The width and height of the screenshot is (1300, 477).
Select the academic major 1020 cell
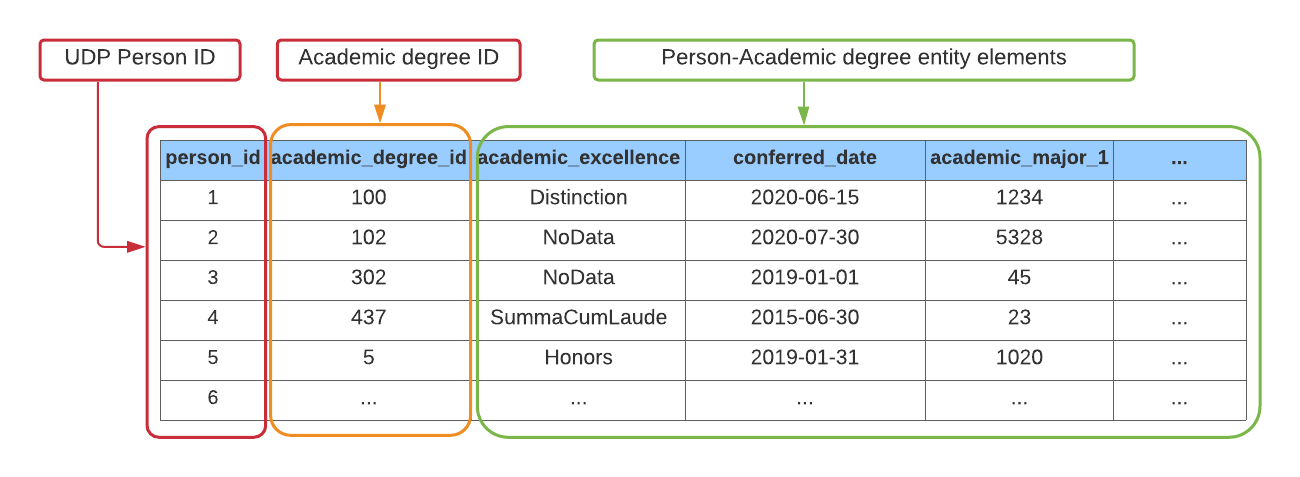1019,358
